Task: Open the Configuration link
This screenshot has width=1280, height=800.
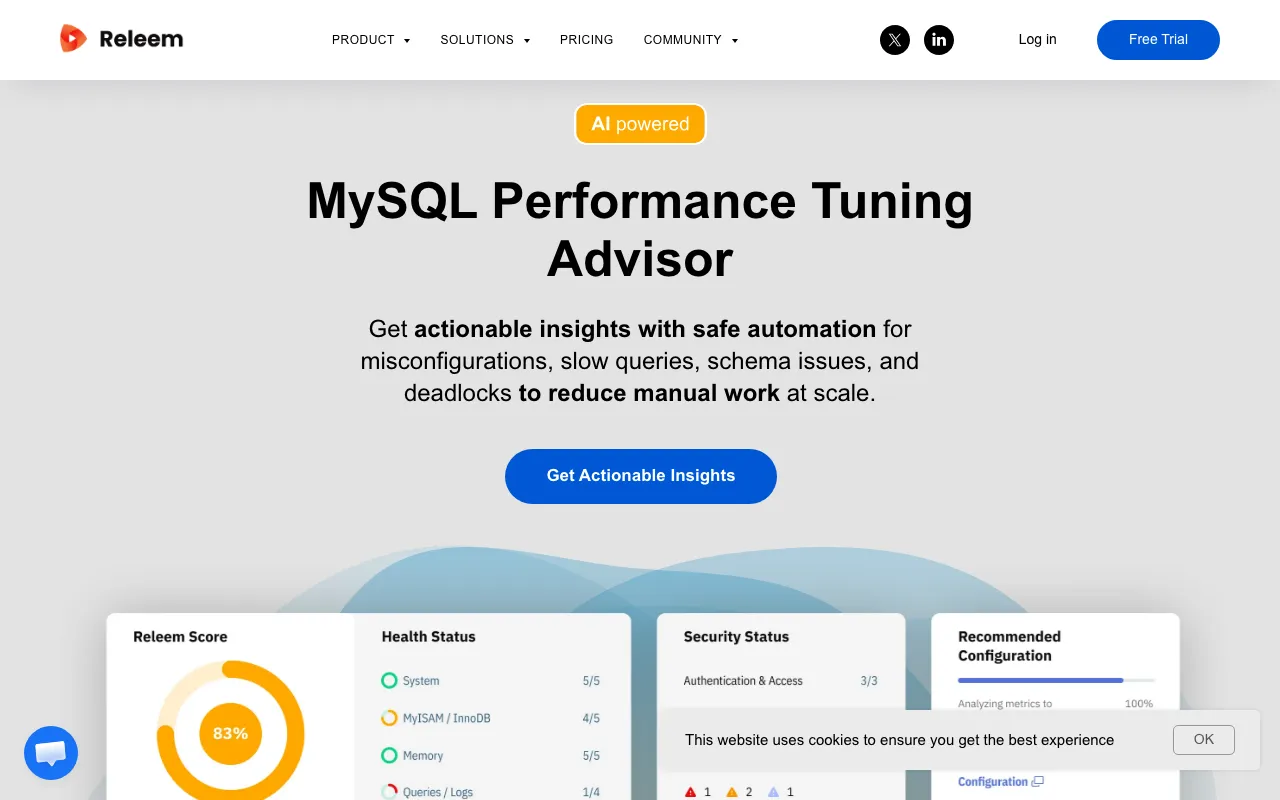Action: [993, 782]
